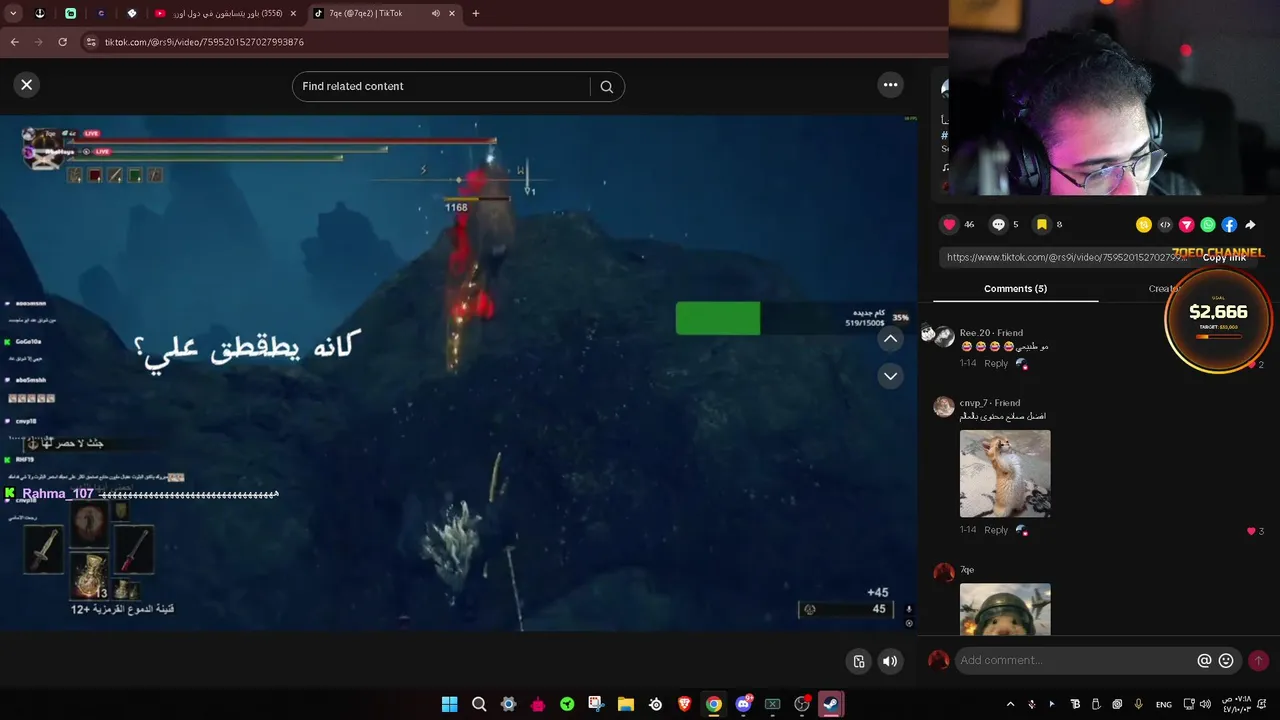Open the white diamond pinned tab

coord(131,14)
